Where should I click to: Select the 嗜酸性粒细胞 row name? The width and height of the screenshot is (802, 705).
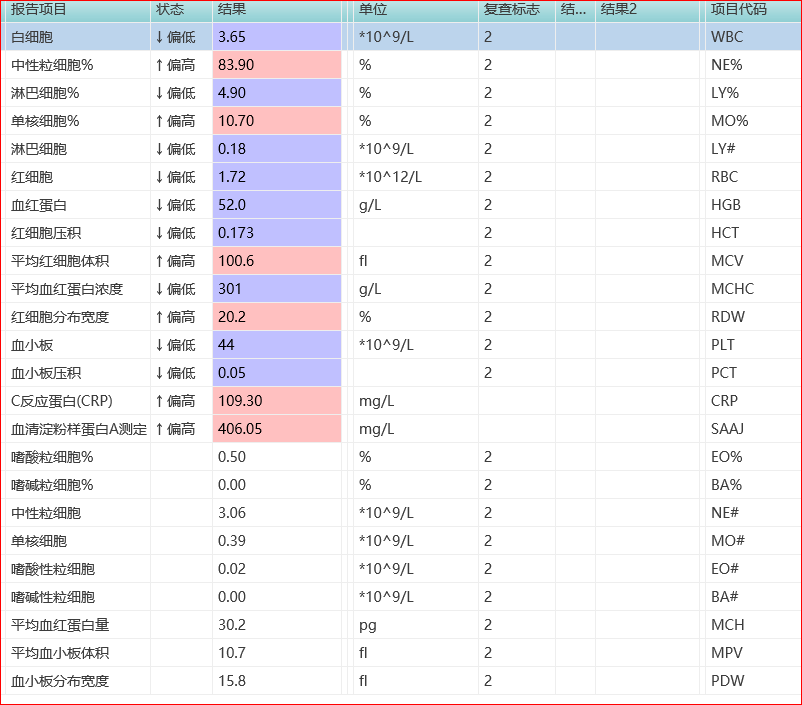click(53, 569)
